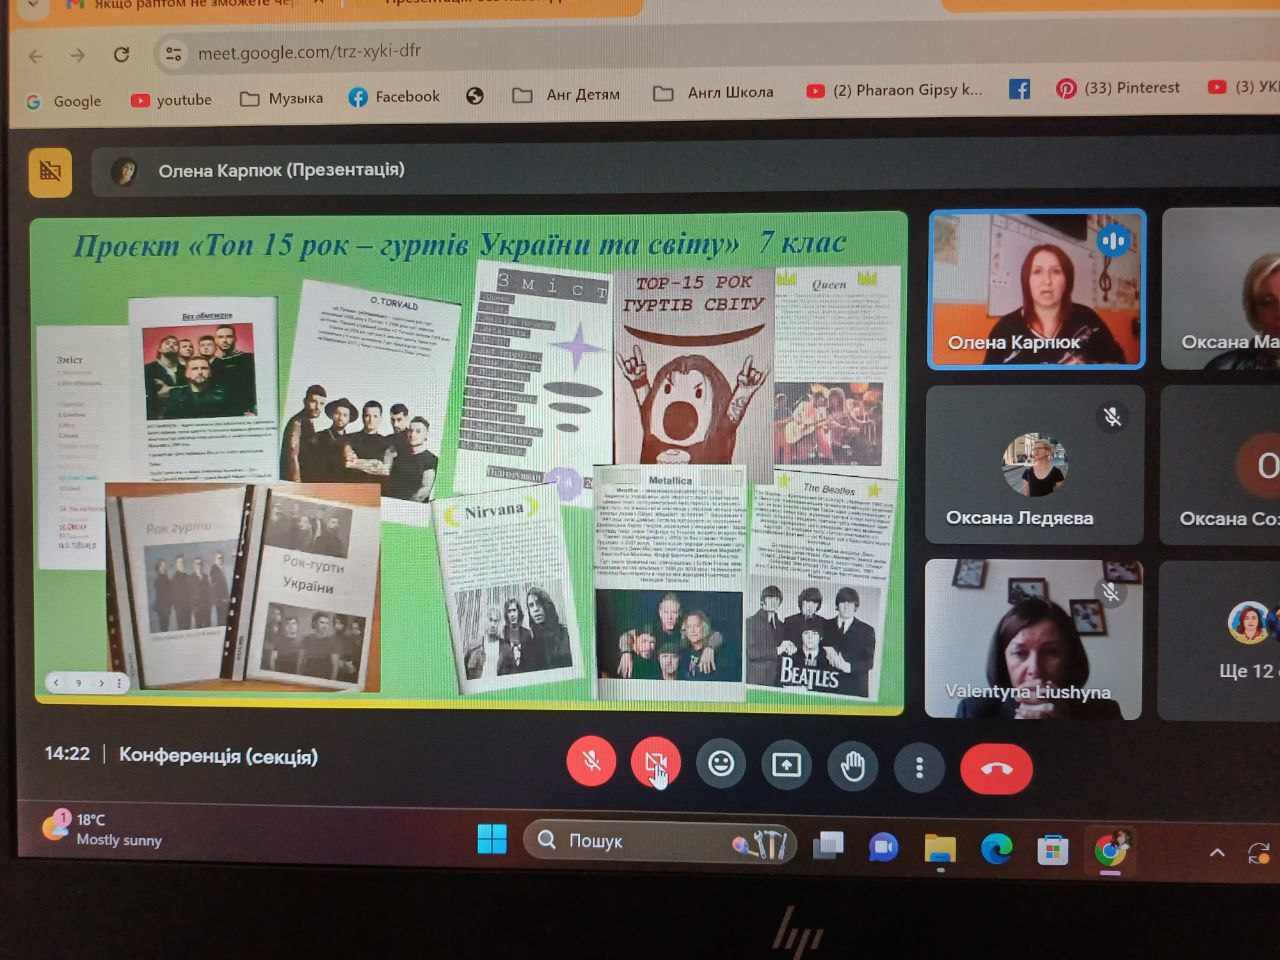The width and height of the screenshot is (1280, 960).
Task: Reload the Google Meet page
Action: (121, 54)
